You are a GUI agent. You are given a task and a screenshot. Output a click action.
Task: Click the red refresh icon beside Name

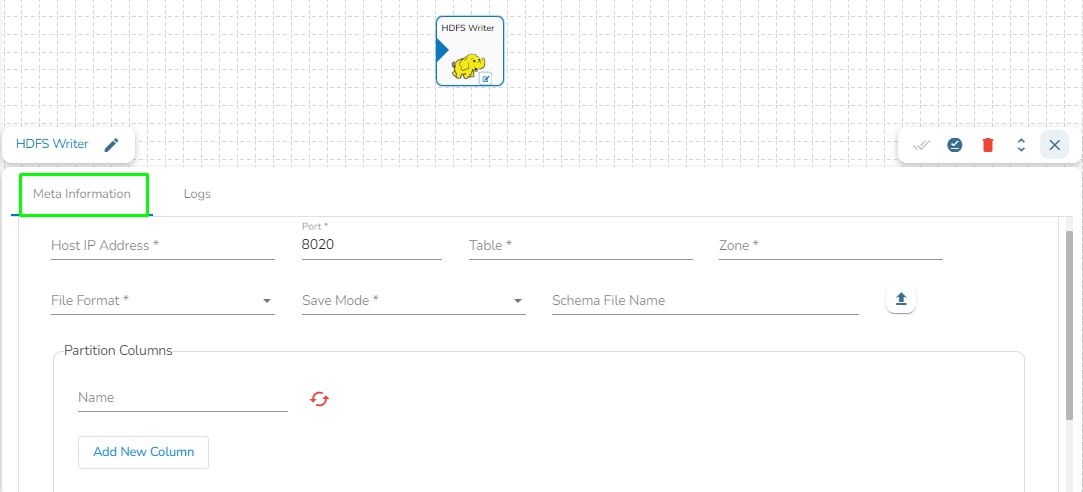319,399
